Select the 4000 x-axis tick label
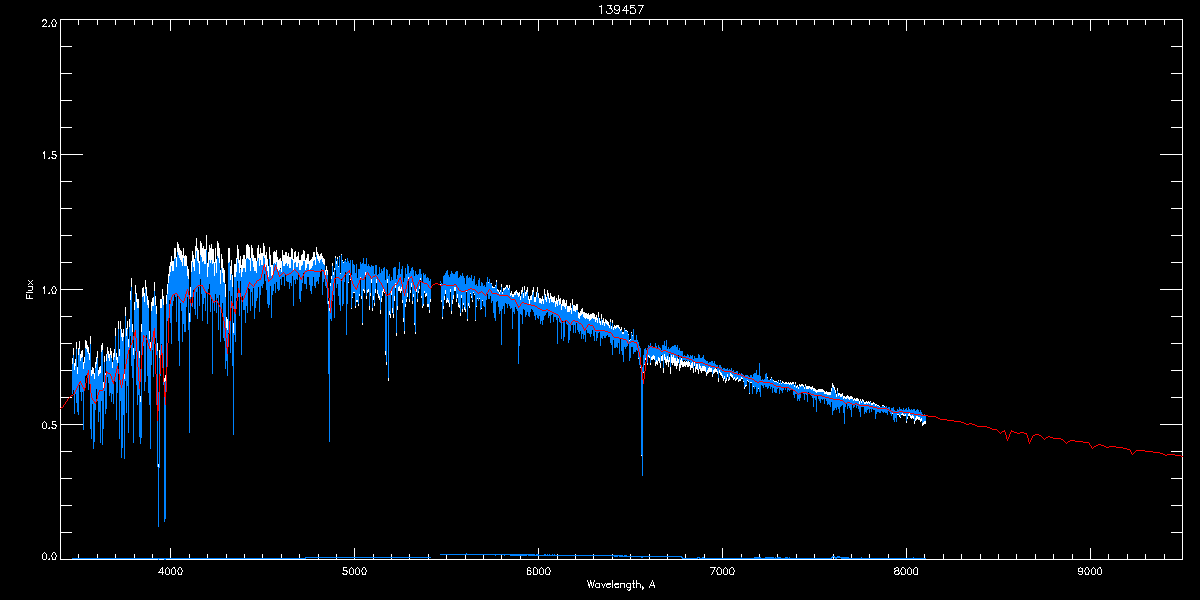 coord(170,572)
